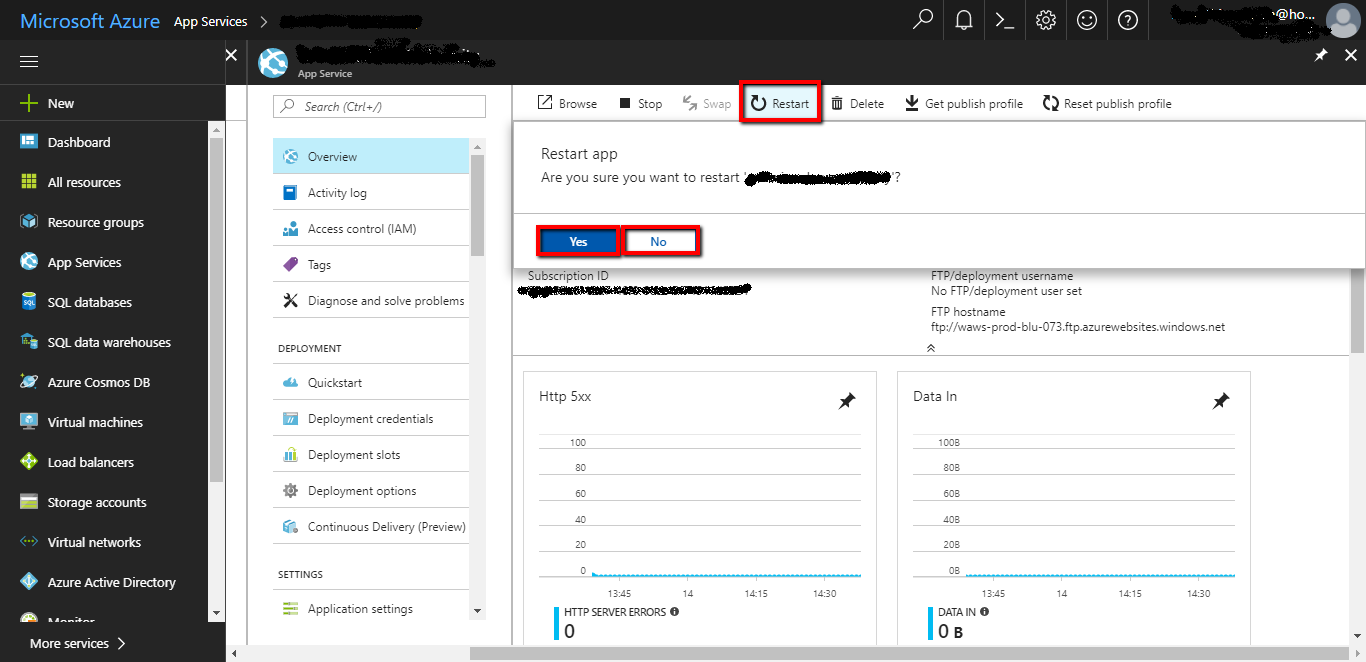Click the hamburger menu to collapse the sidebar
Image resolution: width=1366 pixels, height=662 pixels.
[x=28, y=61]
